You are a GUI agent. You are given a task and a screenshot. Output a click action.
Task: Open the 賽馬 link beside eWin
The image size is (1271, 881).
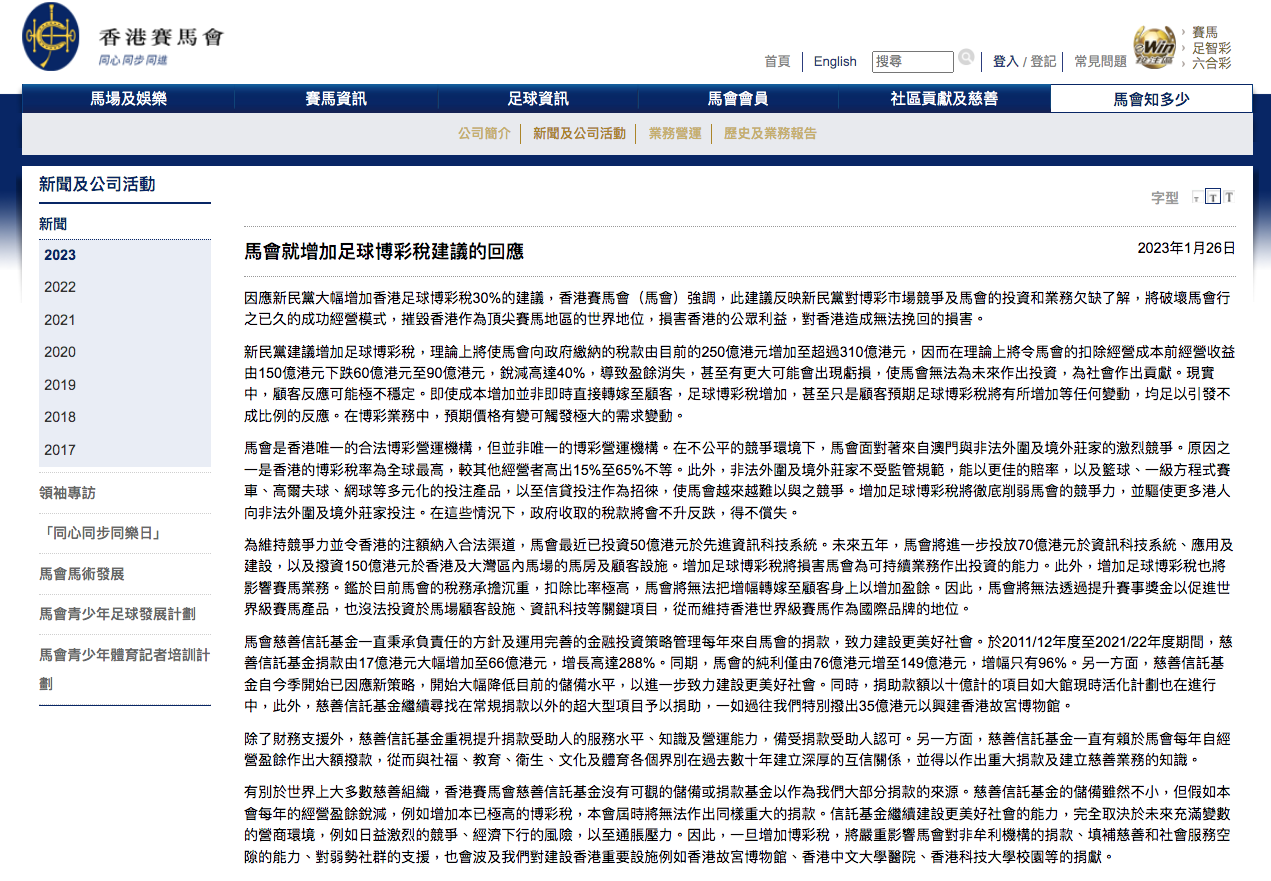click(1205, 33)
